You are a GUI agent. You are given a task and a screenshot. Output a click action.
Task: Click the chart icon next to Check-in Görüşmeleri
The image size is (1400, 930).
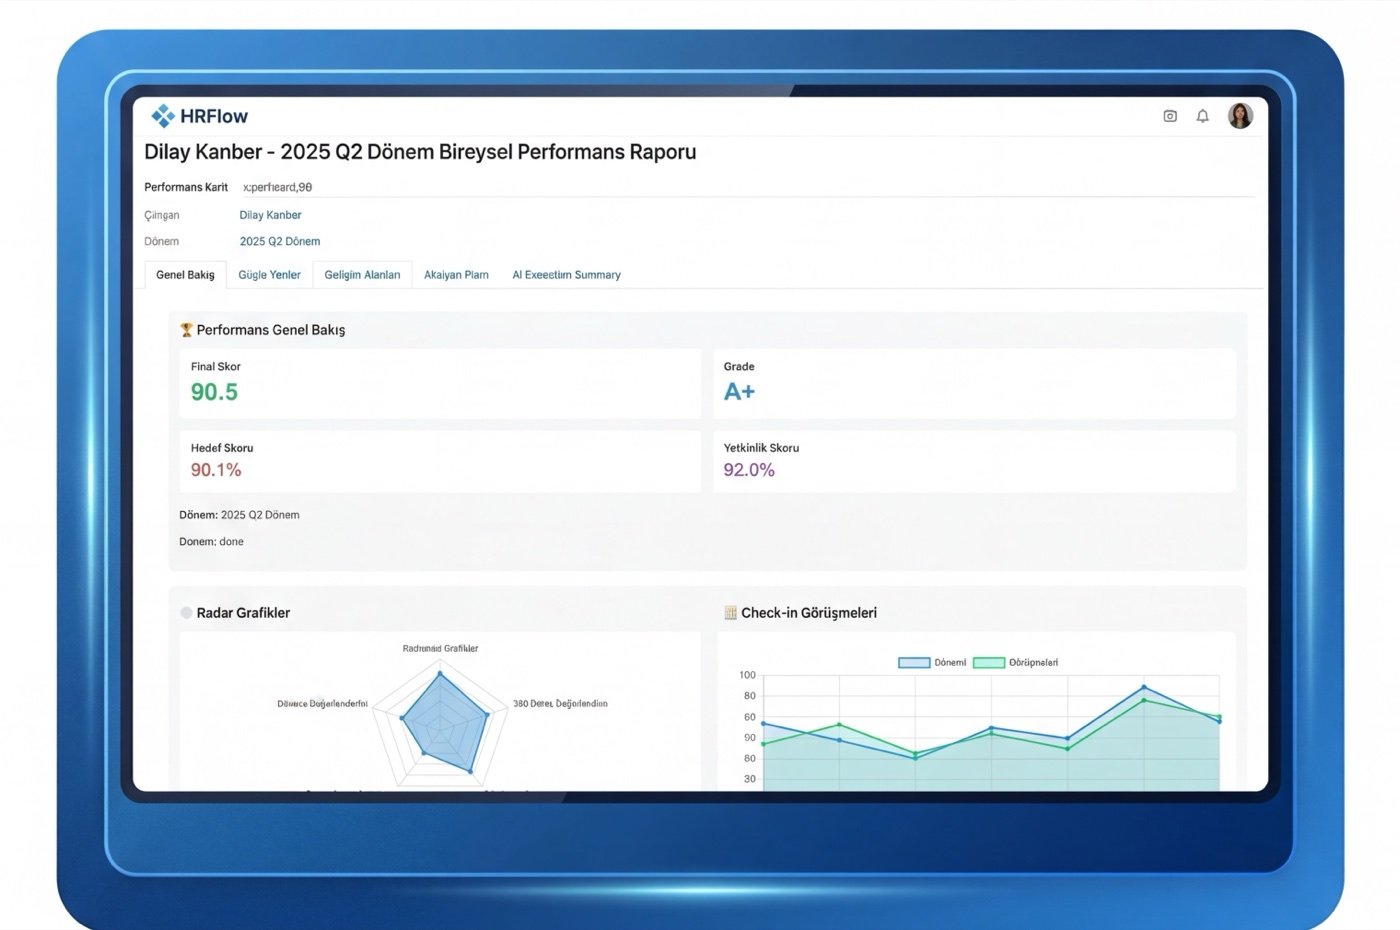tap(730, 613)
